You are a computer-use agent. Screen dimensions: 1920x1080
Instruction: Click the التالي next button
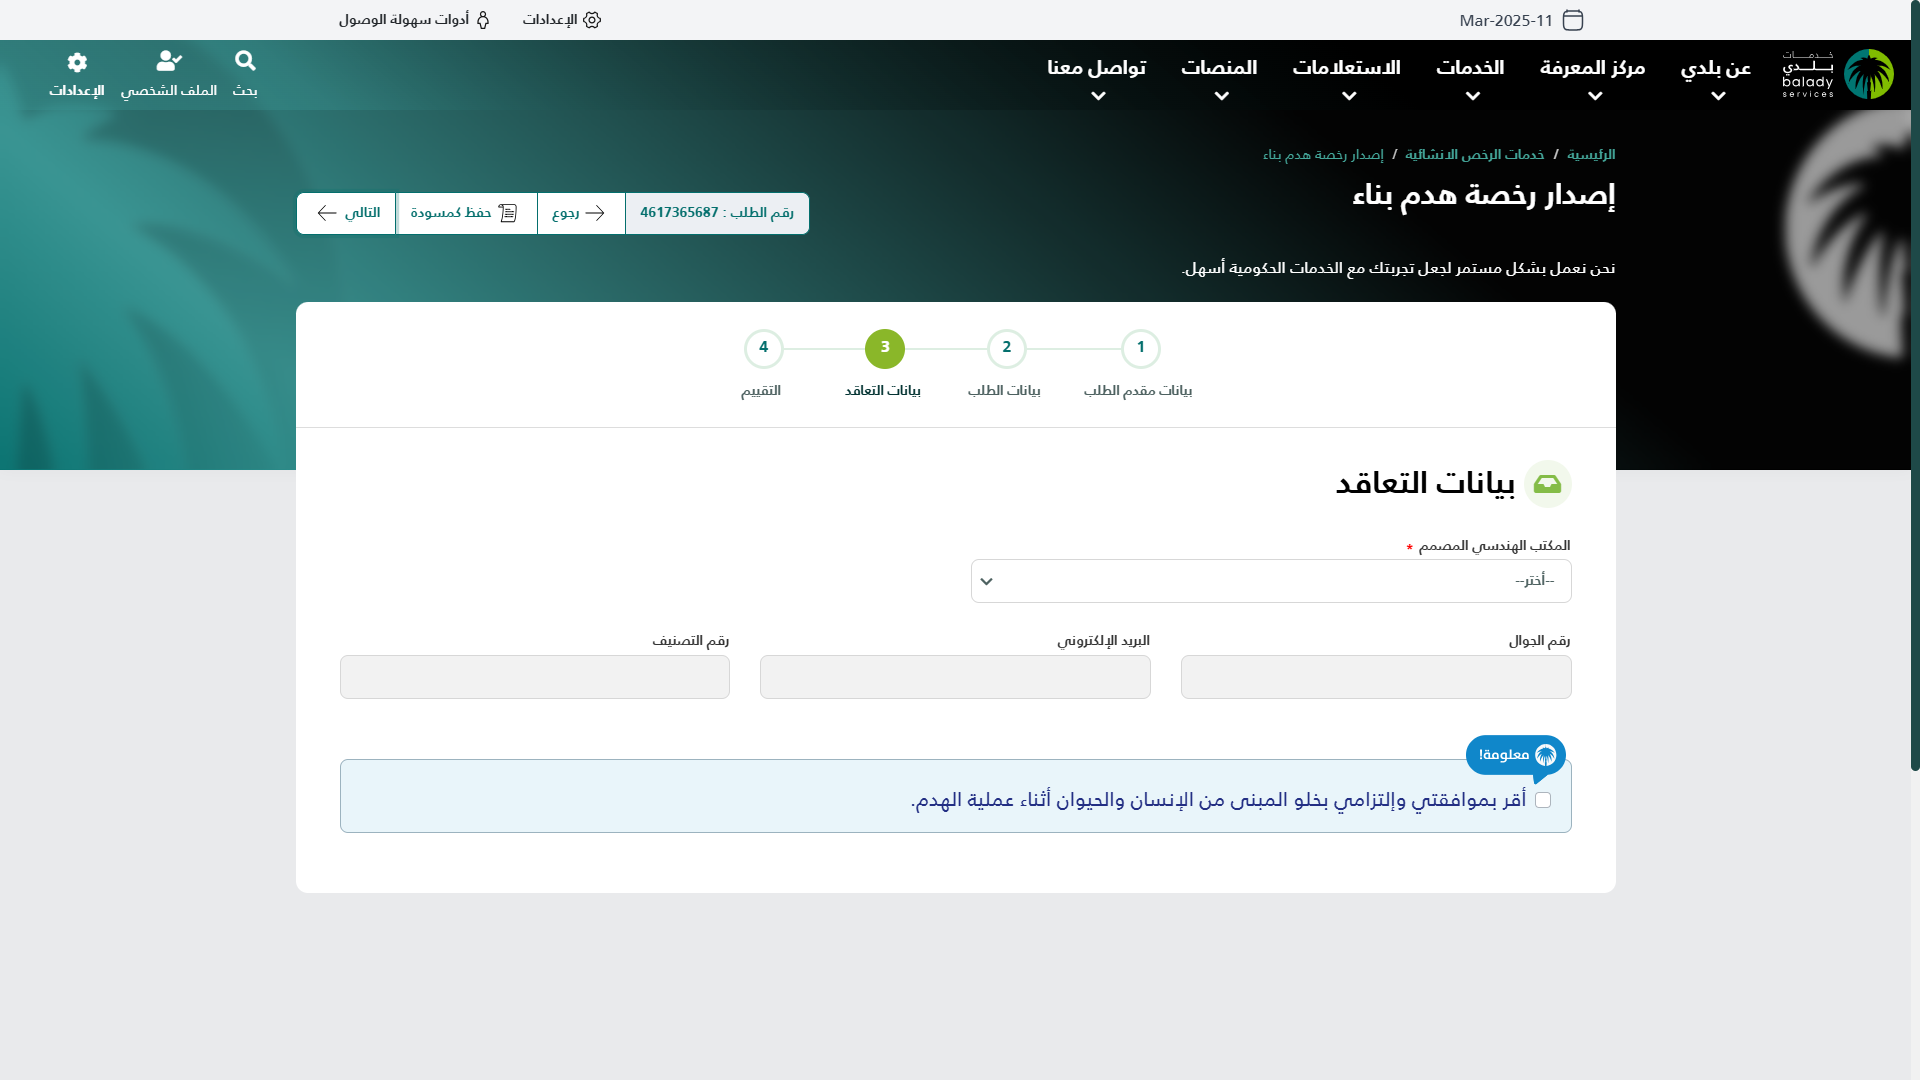pyautogui.click(x=347, y=213)
